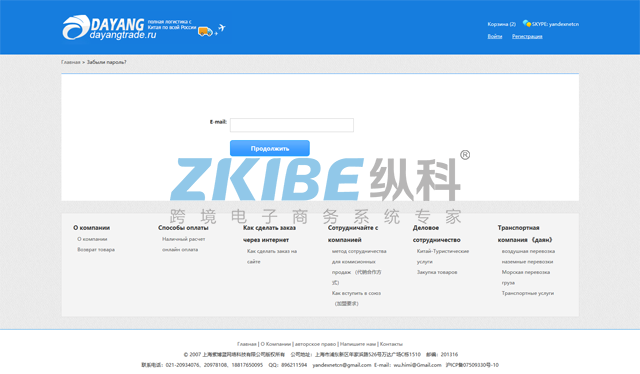Click the QQ: 896211594 footer text
640x374 pixels.
(287, 365)
